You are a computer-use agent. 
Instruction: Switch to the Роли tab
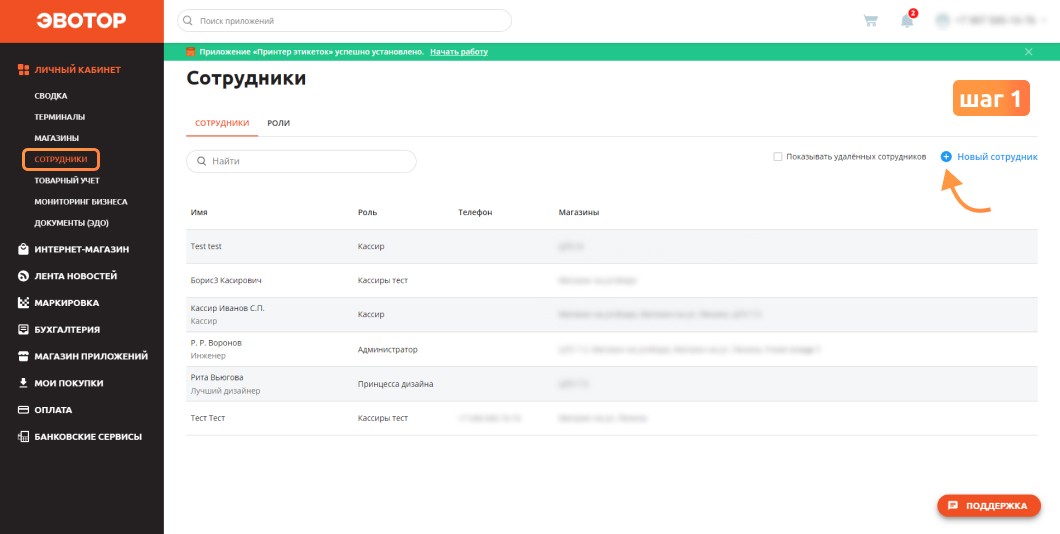(x=279, y=123)
